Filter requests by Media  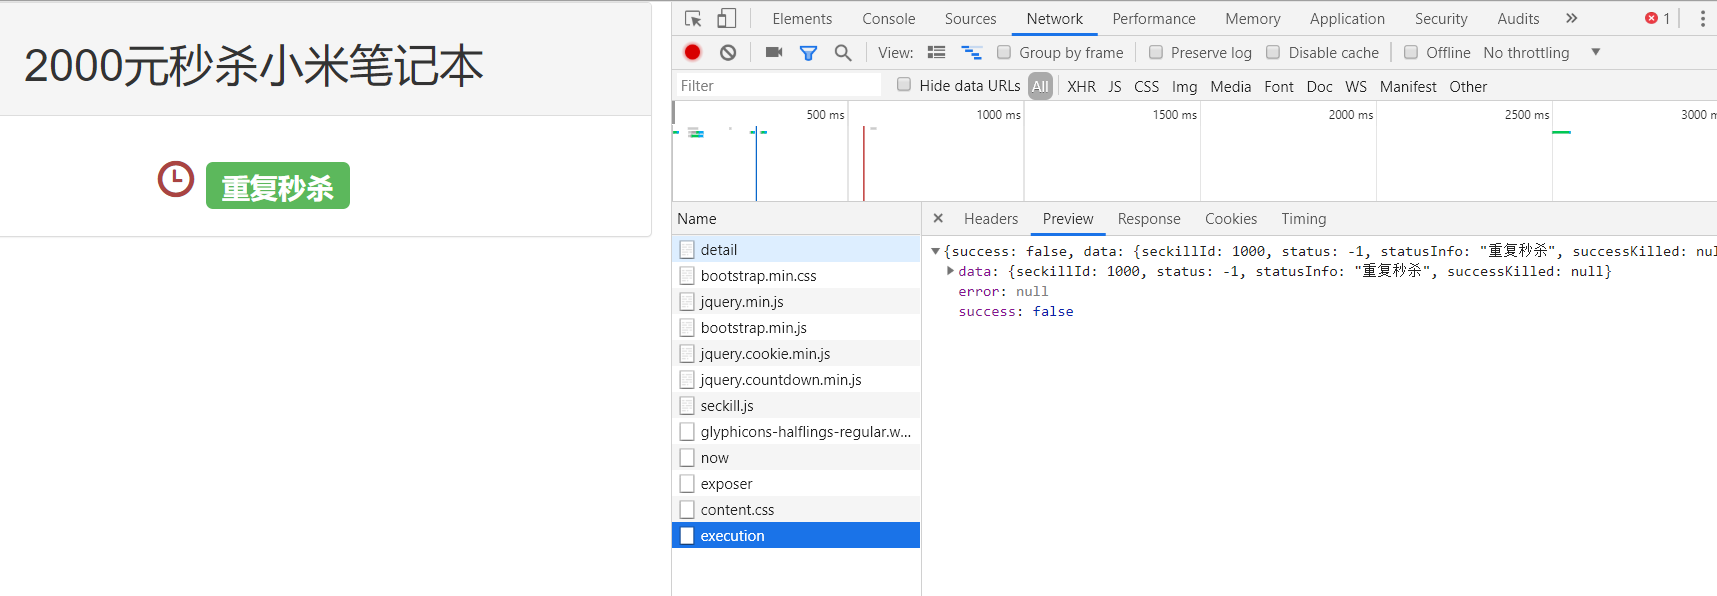pyautogui.click(x=1231, y=86)
